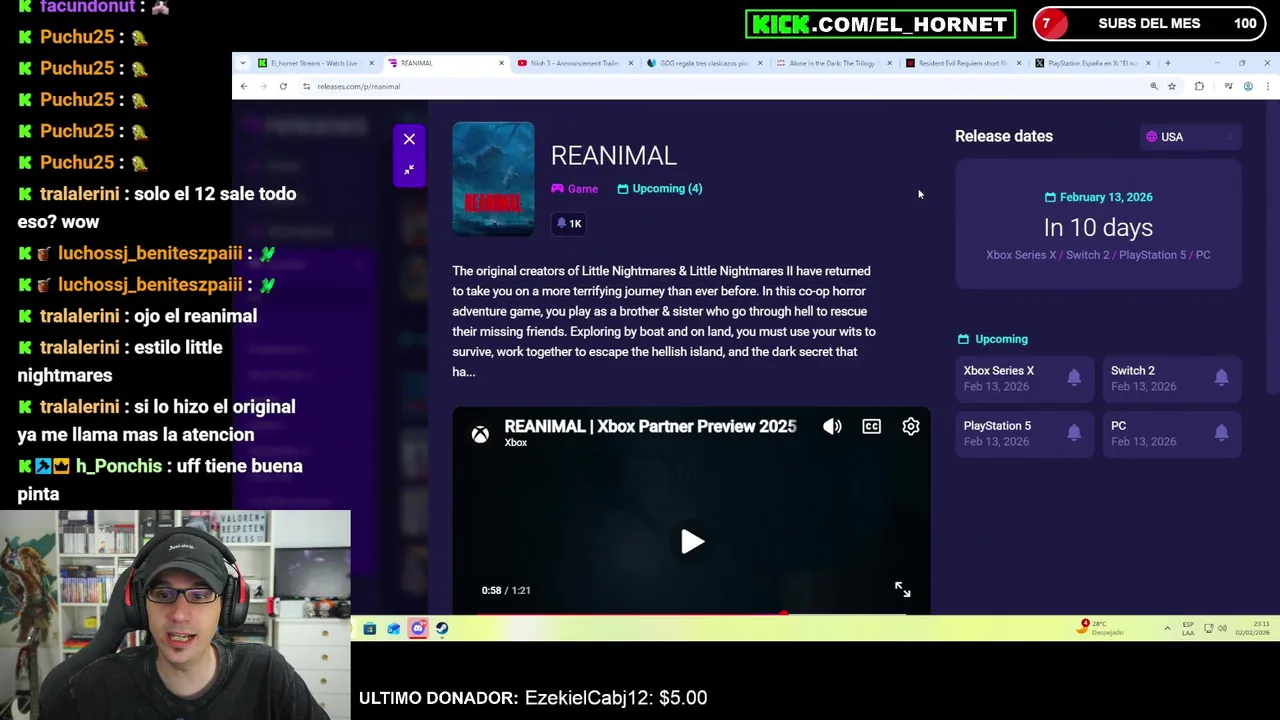Open the browser profile avatar

pyautogui.click(x=1248, y=87)
